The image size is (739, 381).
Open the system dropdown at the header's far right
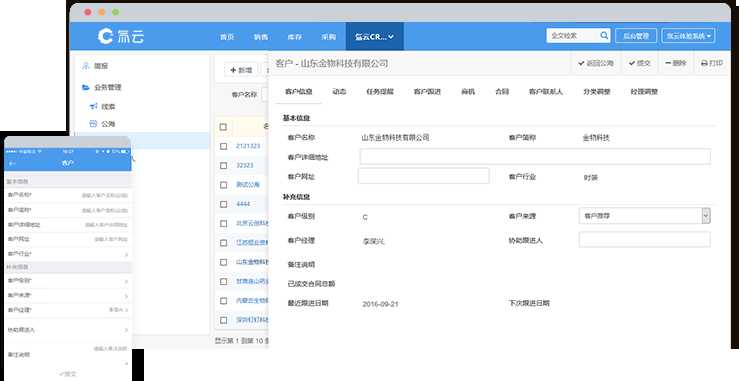tap(688, 36)
